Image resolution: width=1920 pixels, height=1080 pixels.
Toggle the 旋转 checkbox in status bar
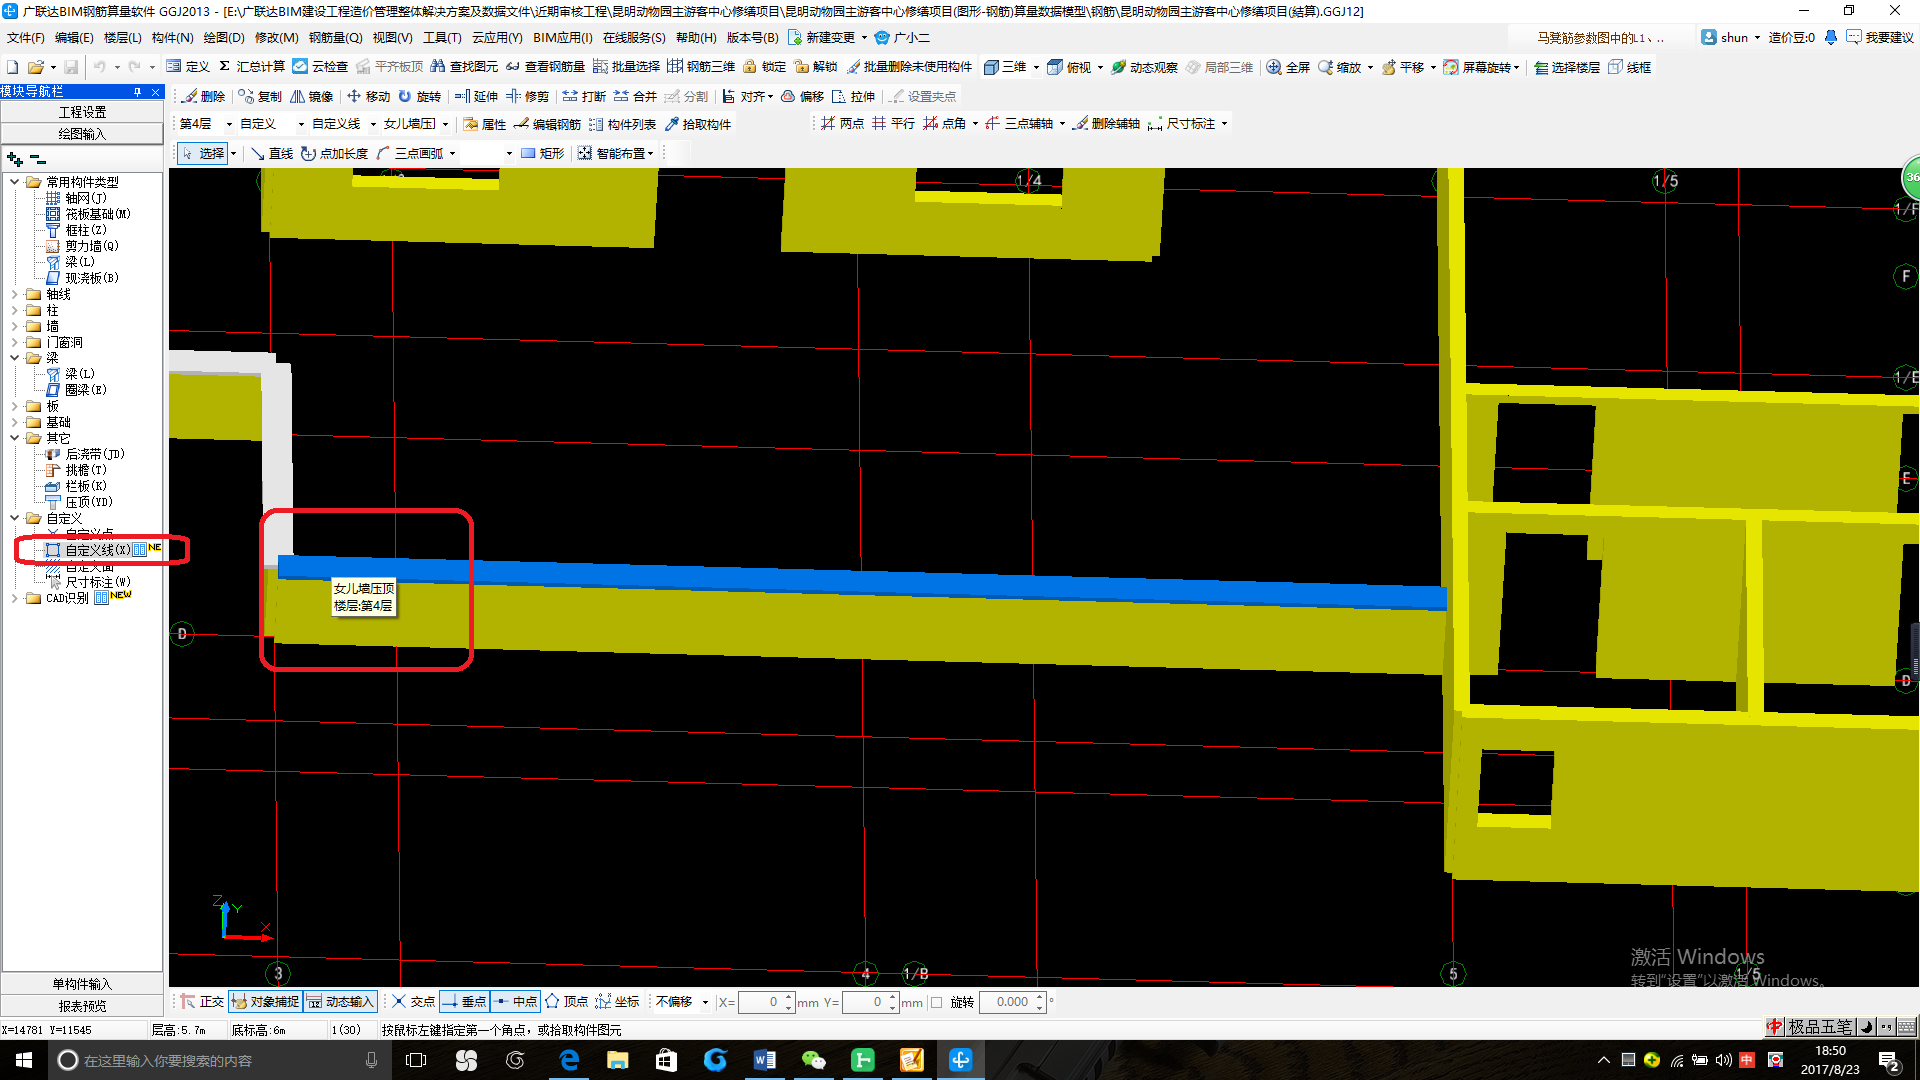point(937,1002)
